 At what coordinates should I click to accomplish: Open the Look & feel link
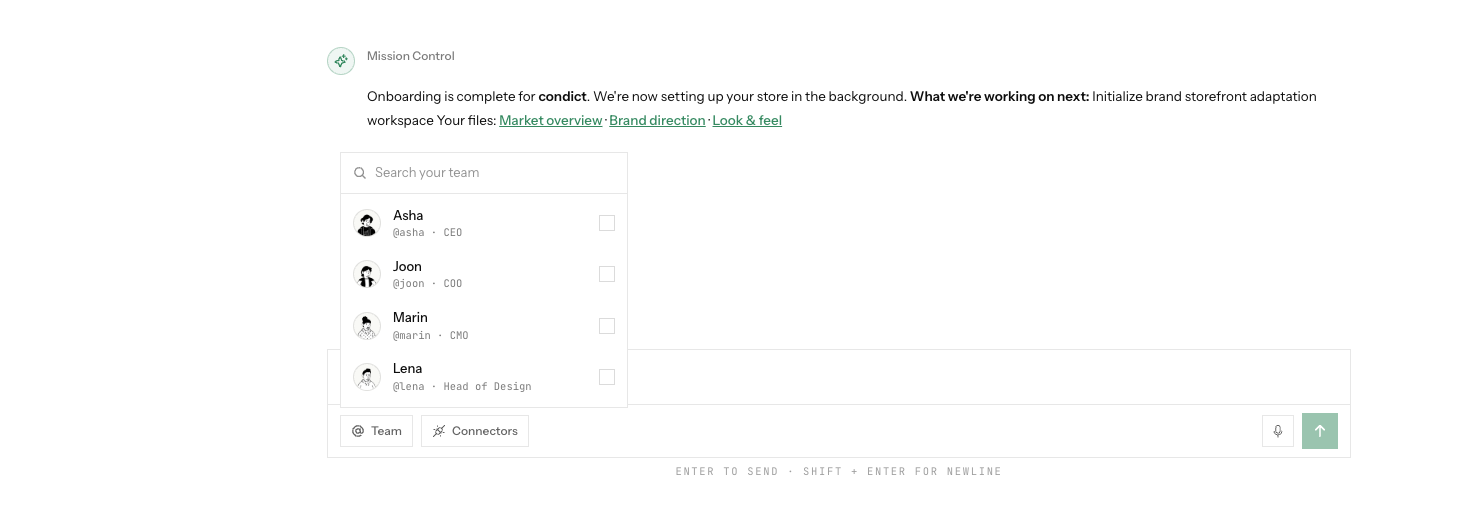(x=747, y=120)
